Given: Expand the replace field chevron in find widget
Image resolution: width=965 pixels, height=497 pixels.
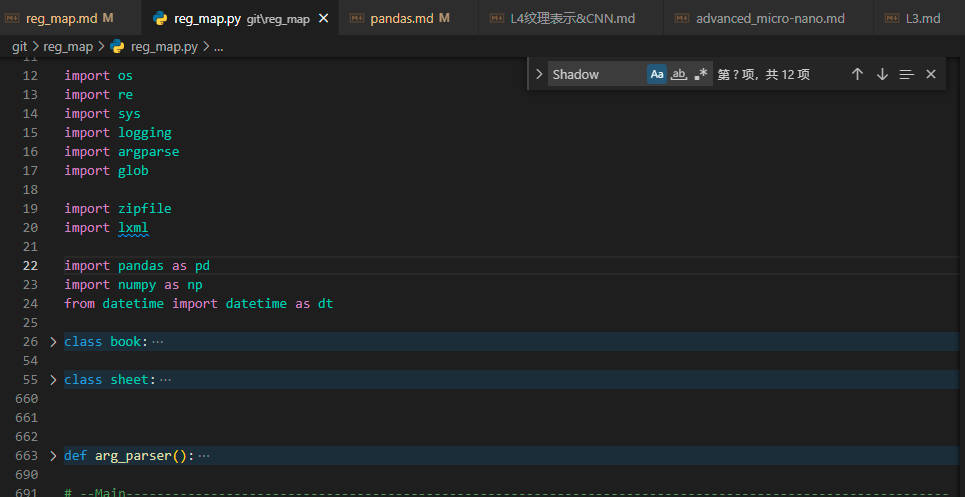Looking at the screenshot, I should [539, 74].
